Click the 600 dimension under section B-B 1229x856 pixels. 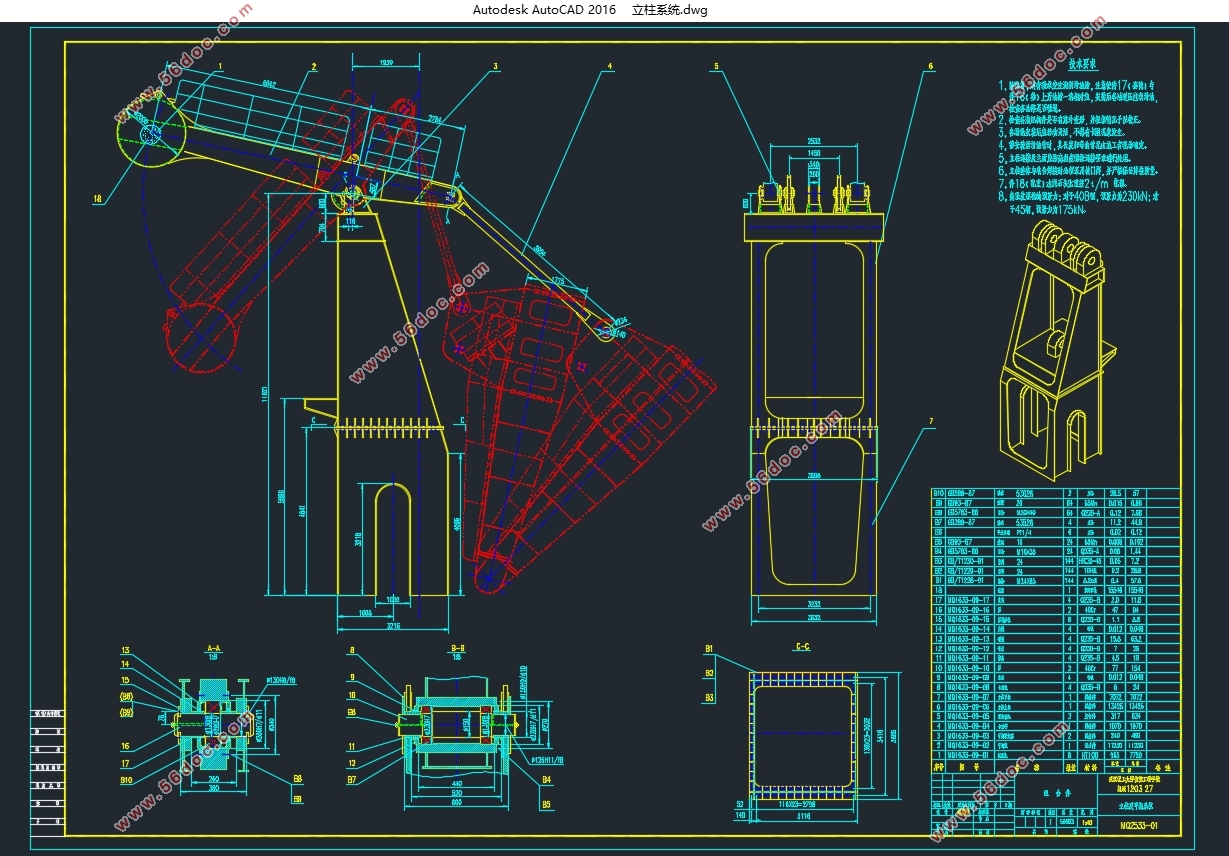tap(455, 803)
